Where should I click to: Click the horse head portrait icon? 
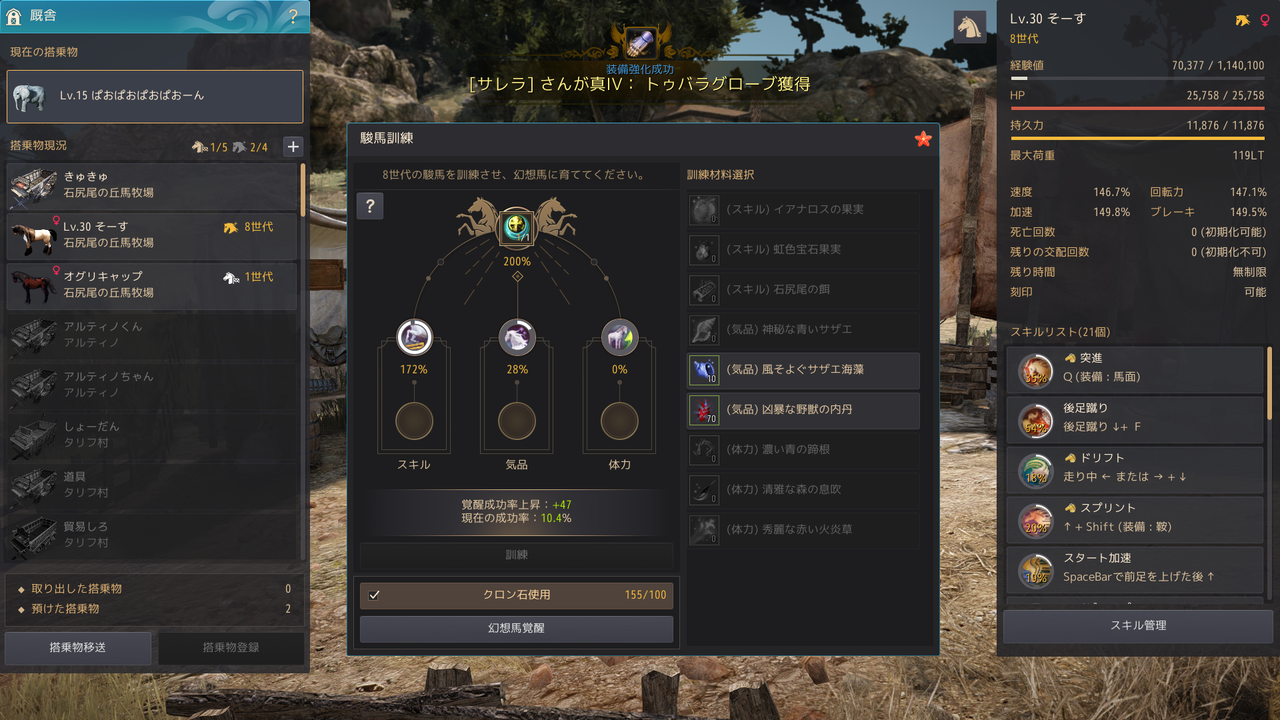click(969, 27)
